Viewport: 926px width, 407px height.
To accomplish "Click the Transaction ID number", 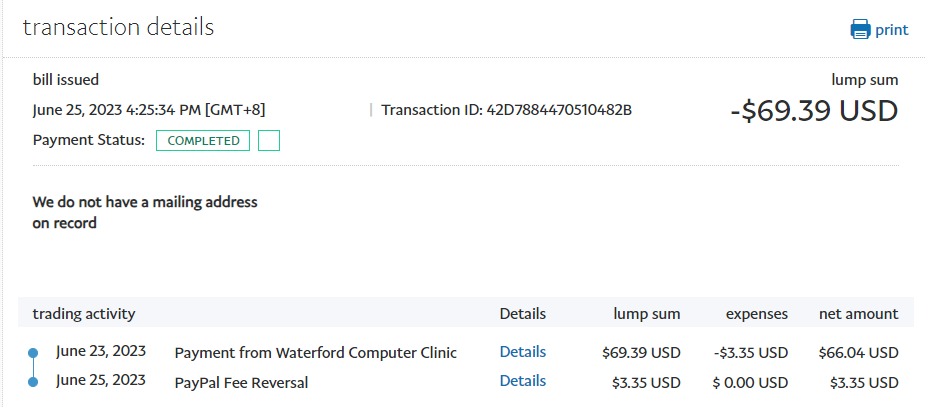I will 559,110.
